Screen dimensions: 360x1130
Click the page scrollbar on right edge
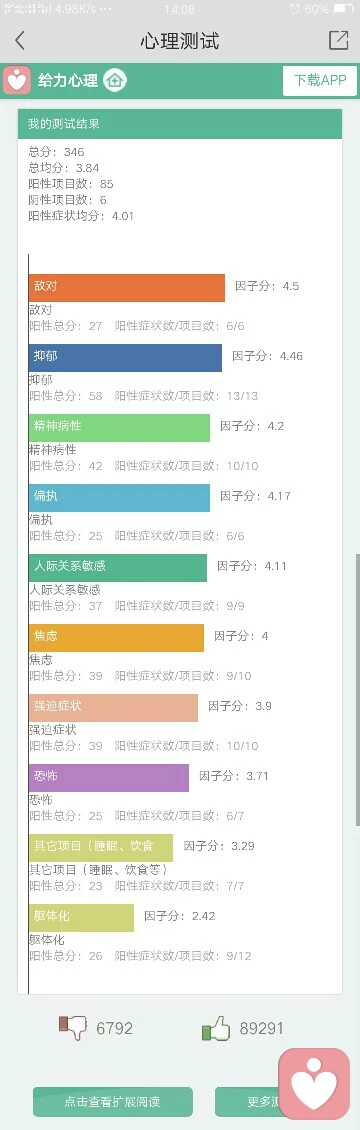coord(357,688)
